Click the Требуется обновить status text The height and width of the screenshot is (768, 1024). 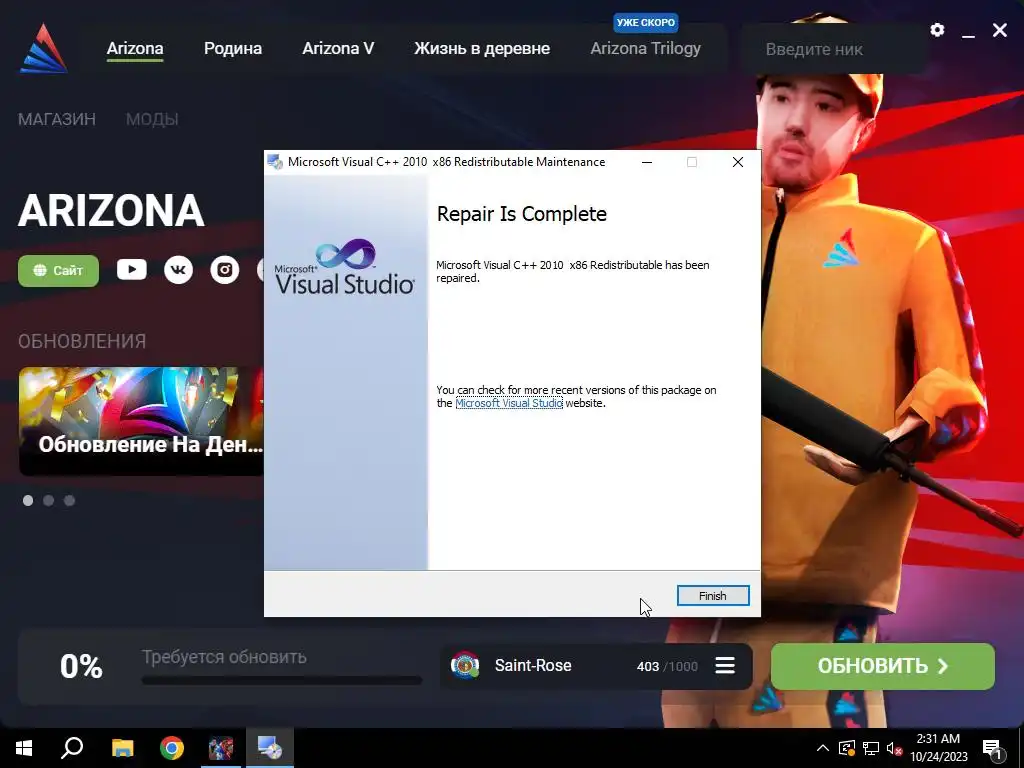[224, 657]
